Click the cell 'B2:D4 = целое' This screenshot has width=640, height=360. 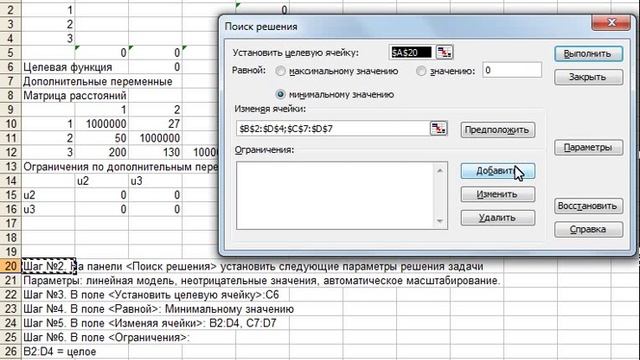point(60,351)
